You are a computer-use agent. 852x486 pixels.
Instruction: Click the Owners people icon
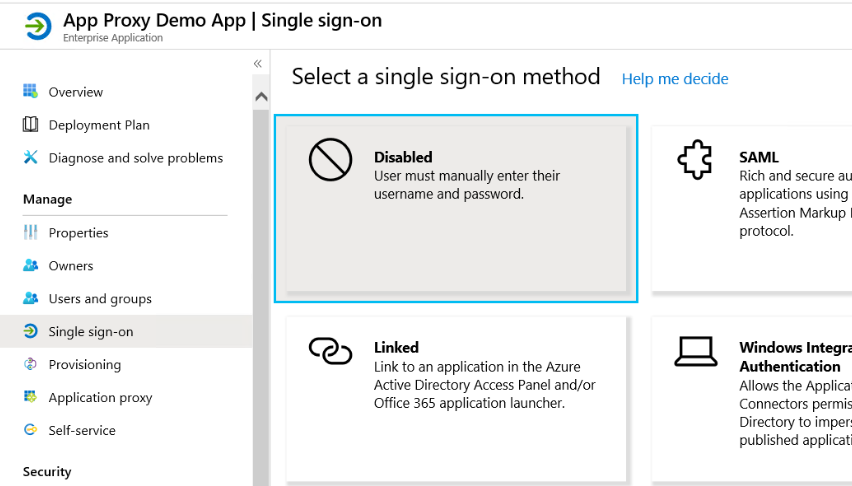30,266
